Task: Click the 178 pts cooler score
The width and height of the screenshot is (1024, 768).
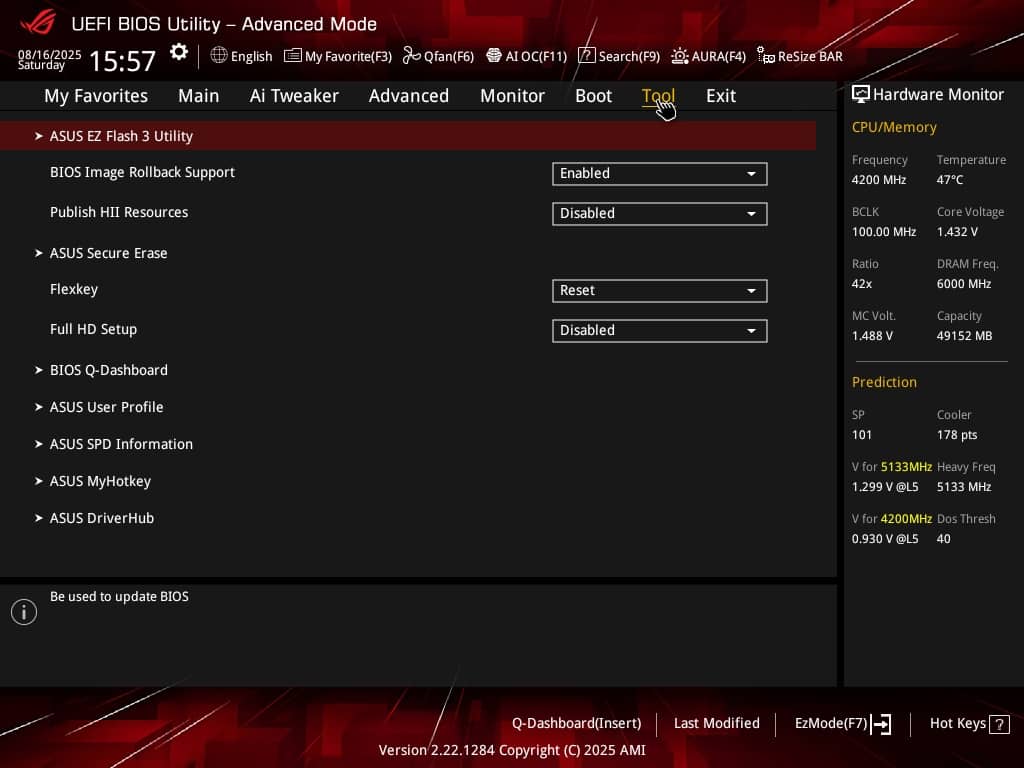Action: [957, 435]
